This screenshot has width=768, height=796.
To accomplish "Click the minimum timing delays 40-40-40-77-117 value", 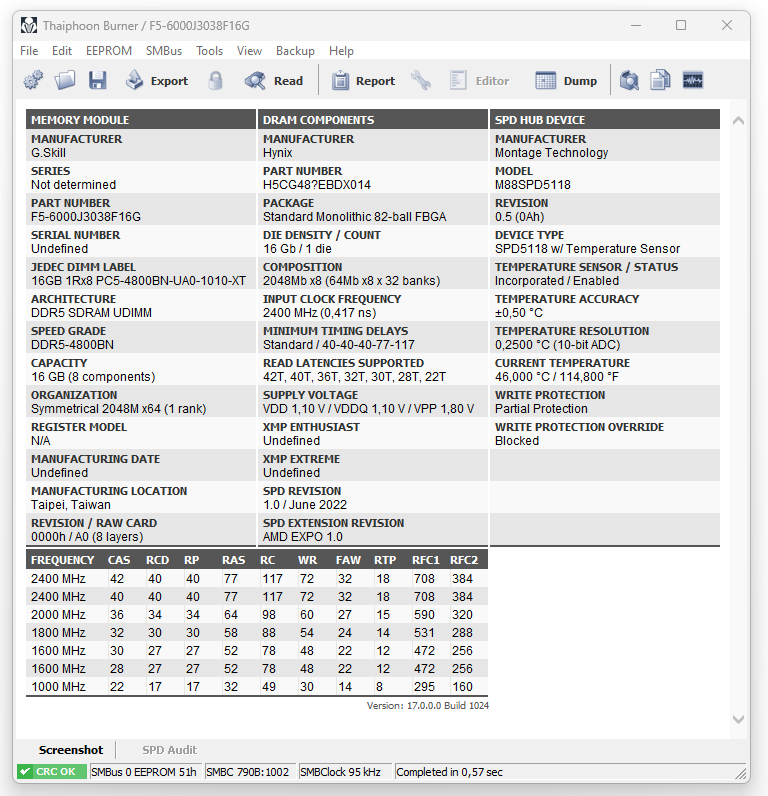I will pyautogui.click(x=339, y=345).
